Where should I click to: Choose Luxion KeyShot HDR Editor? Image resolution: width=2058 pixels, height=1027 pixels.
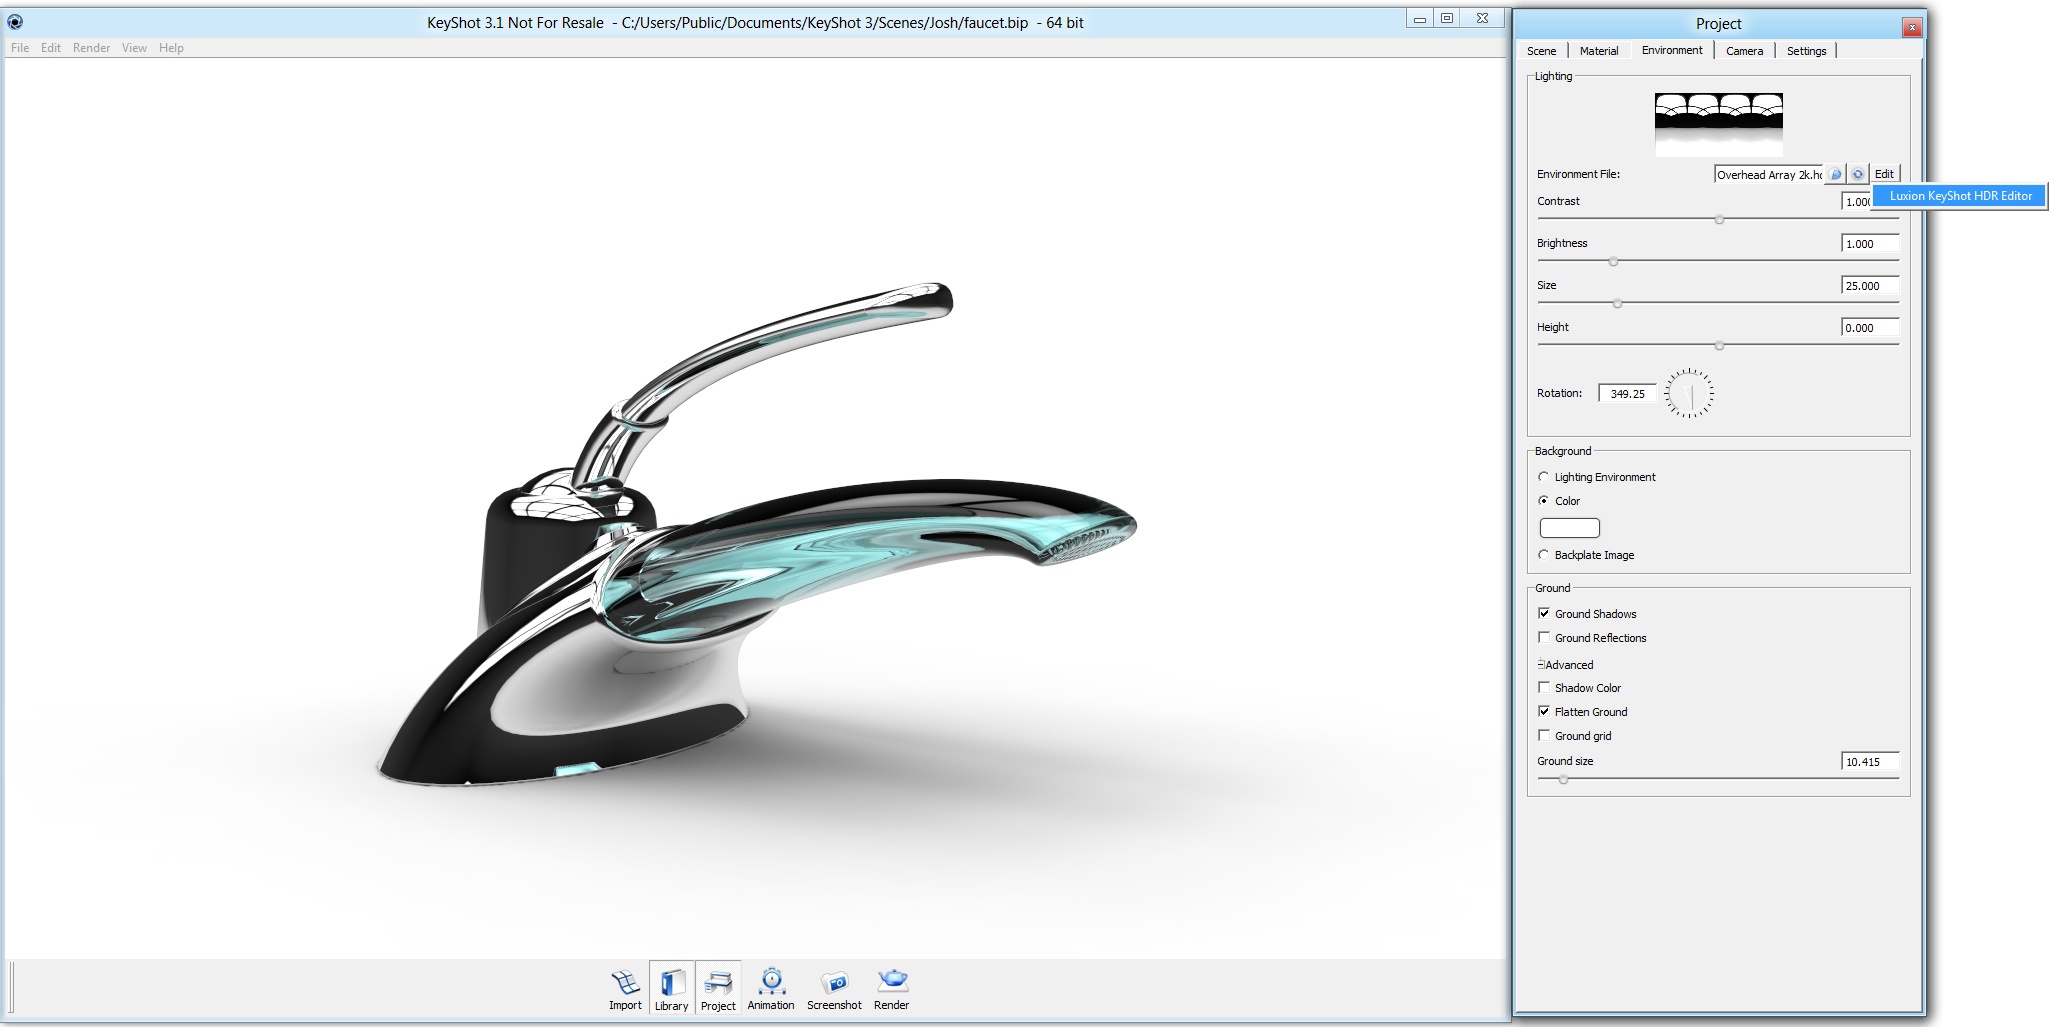coord(1961,196)
